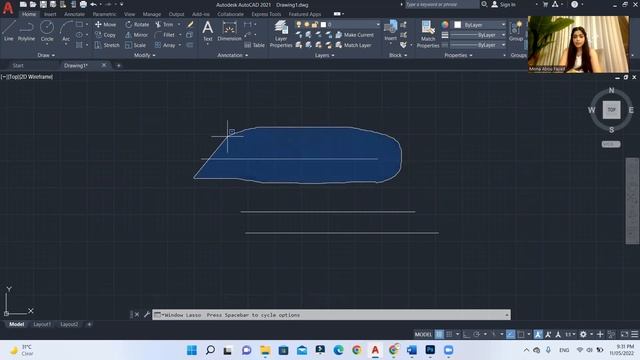Click the Undo arrow in quick access toolbar
The height and width of the screenshot is (360, 640).
pos(93,4)
